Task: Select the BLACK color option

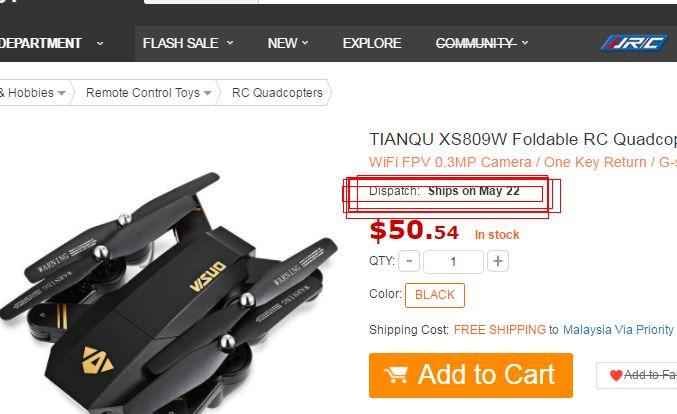Action: [435, 295]
